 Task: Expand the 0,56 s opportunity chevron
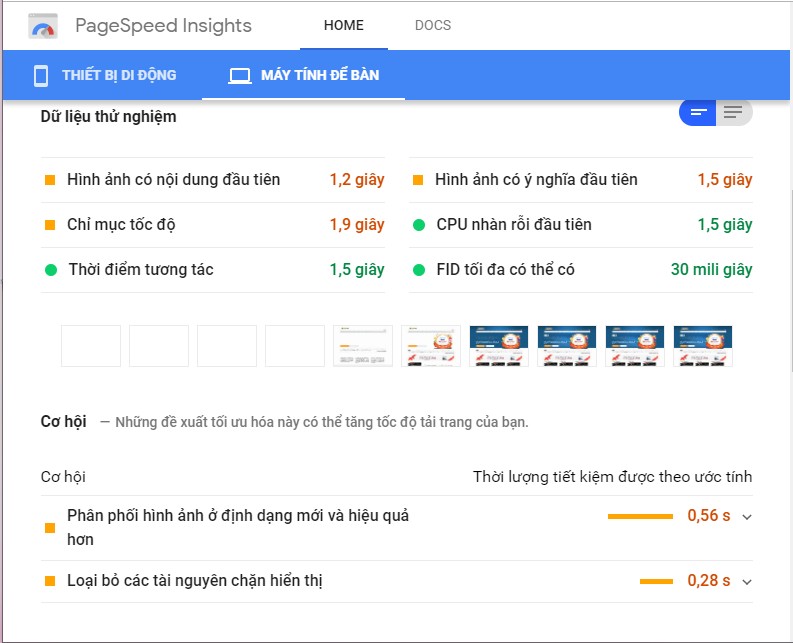tap(747, 517)
